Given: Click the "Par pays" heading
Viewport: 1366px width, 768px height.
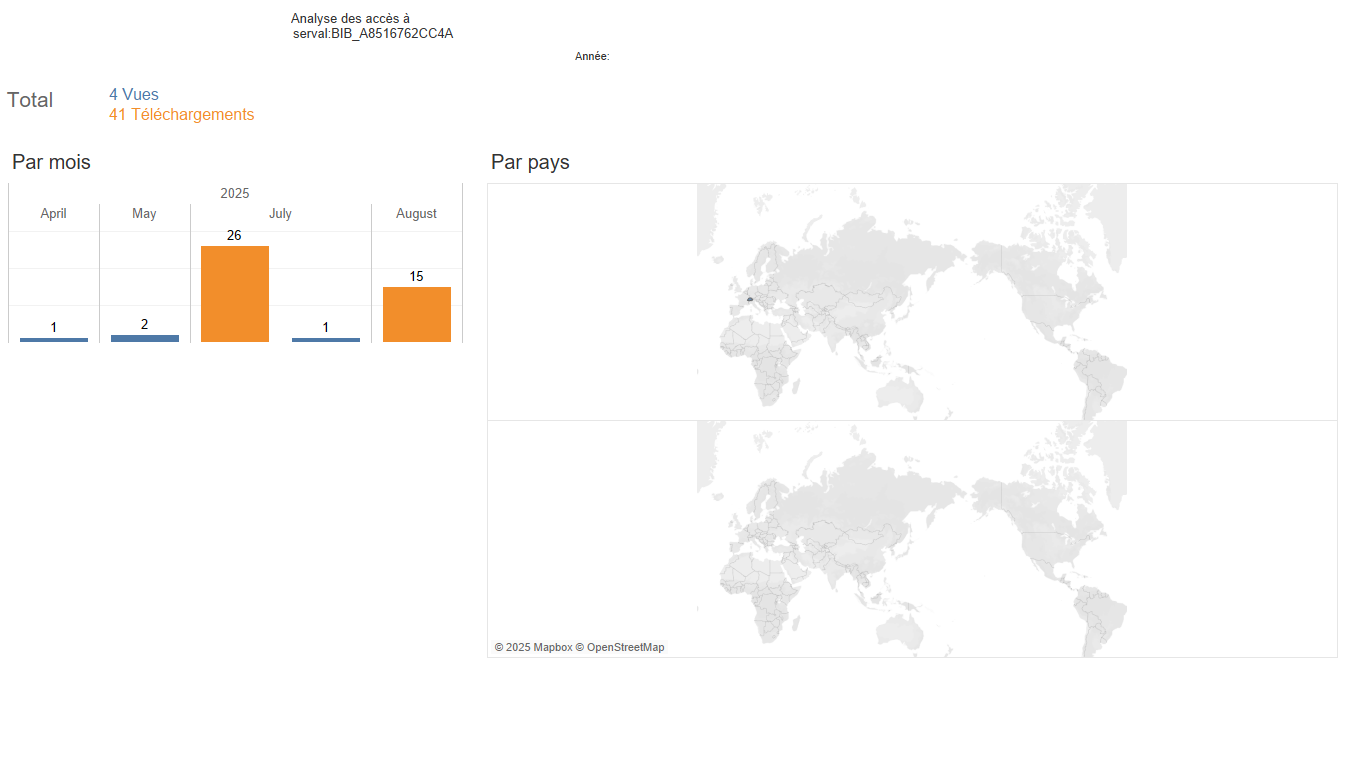Looking at the screenshot, I should (531, 162).
